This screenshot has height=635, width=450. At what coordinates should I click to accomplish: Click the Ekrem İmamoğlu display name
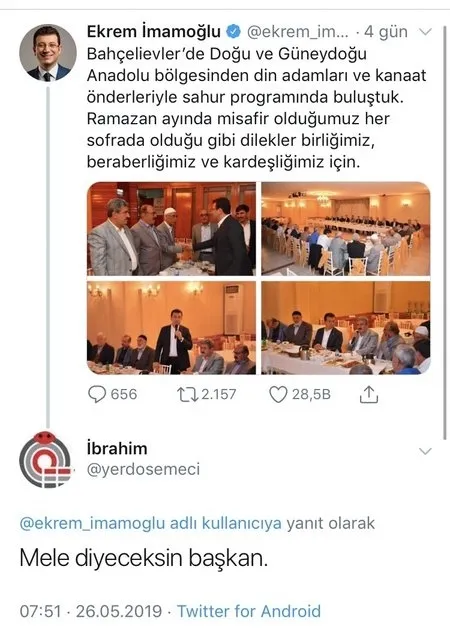tap(154, 32)
